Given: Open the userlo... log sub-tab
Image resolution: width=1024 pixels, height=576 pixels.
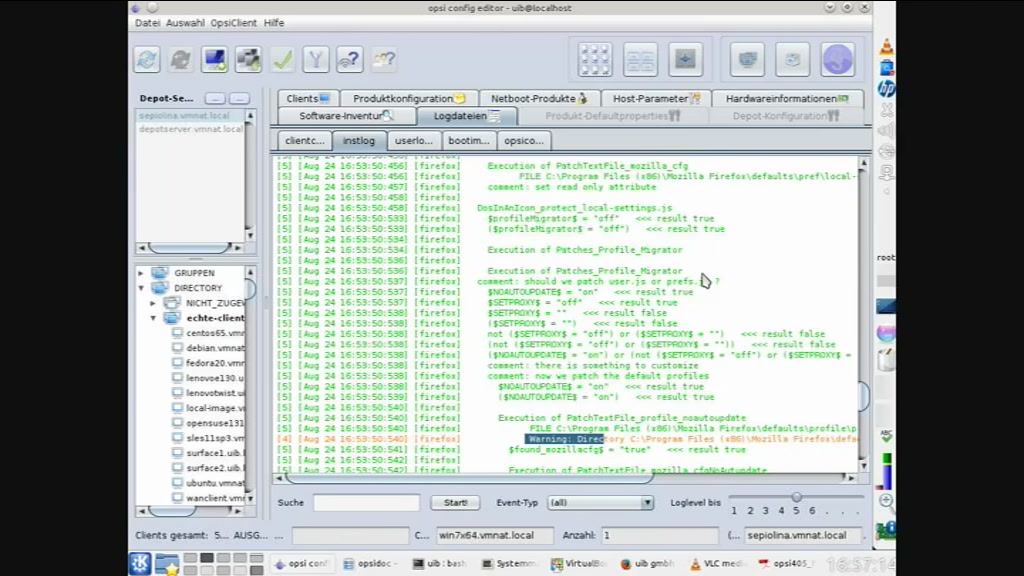Looking at the screenshot, I should [x=413, y=140].
